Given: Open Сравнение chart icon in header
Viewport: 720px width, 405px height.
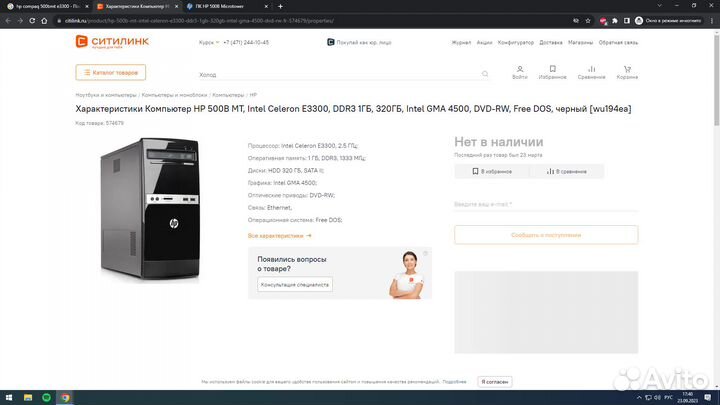Looking at the screenshot, I should [x=591, y=73].
